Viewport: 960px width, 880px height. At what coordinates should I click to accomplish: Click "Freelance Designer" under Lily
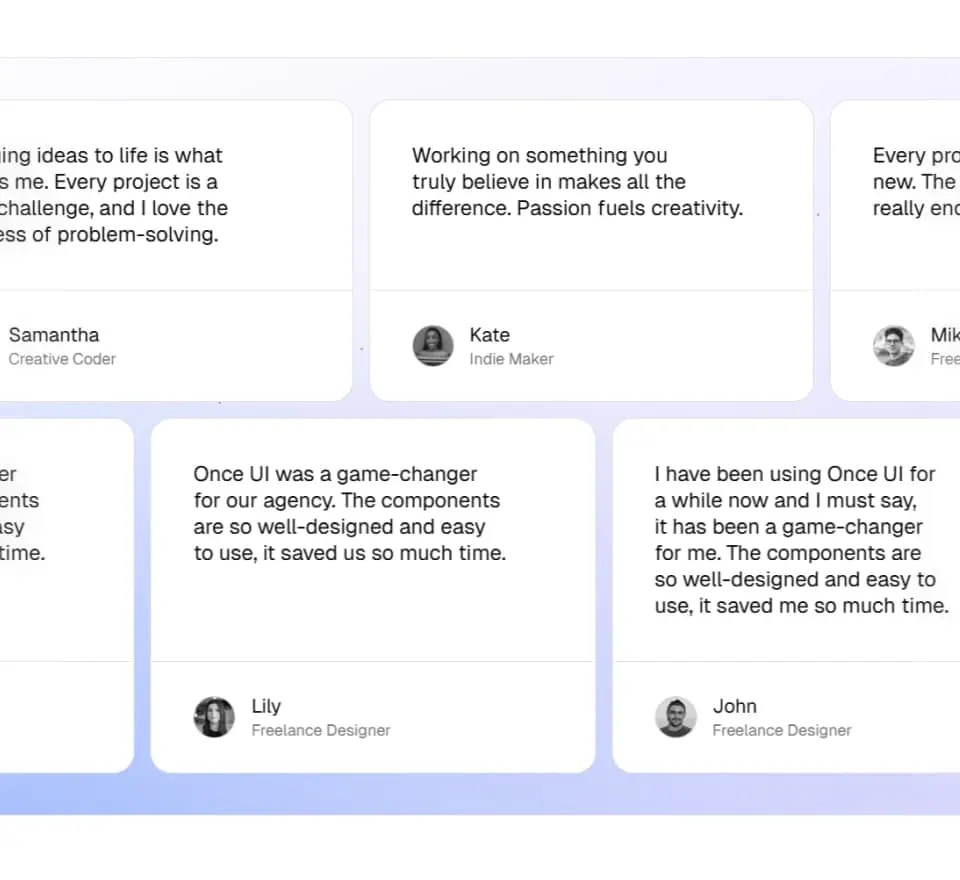(x=321, y=730)
